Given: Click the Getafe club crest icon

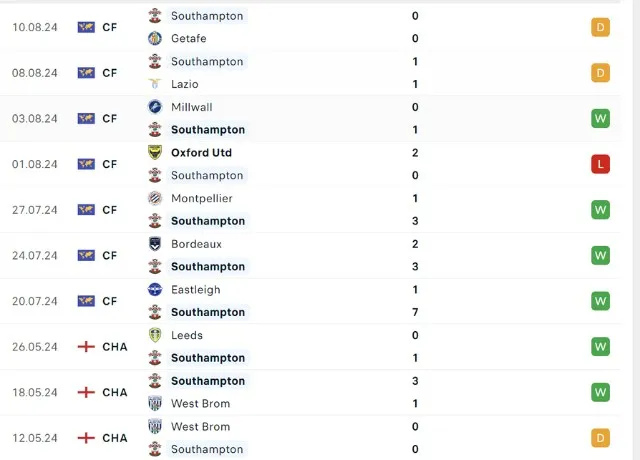Looking at the screenshot, I should [155, 39].
